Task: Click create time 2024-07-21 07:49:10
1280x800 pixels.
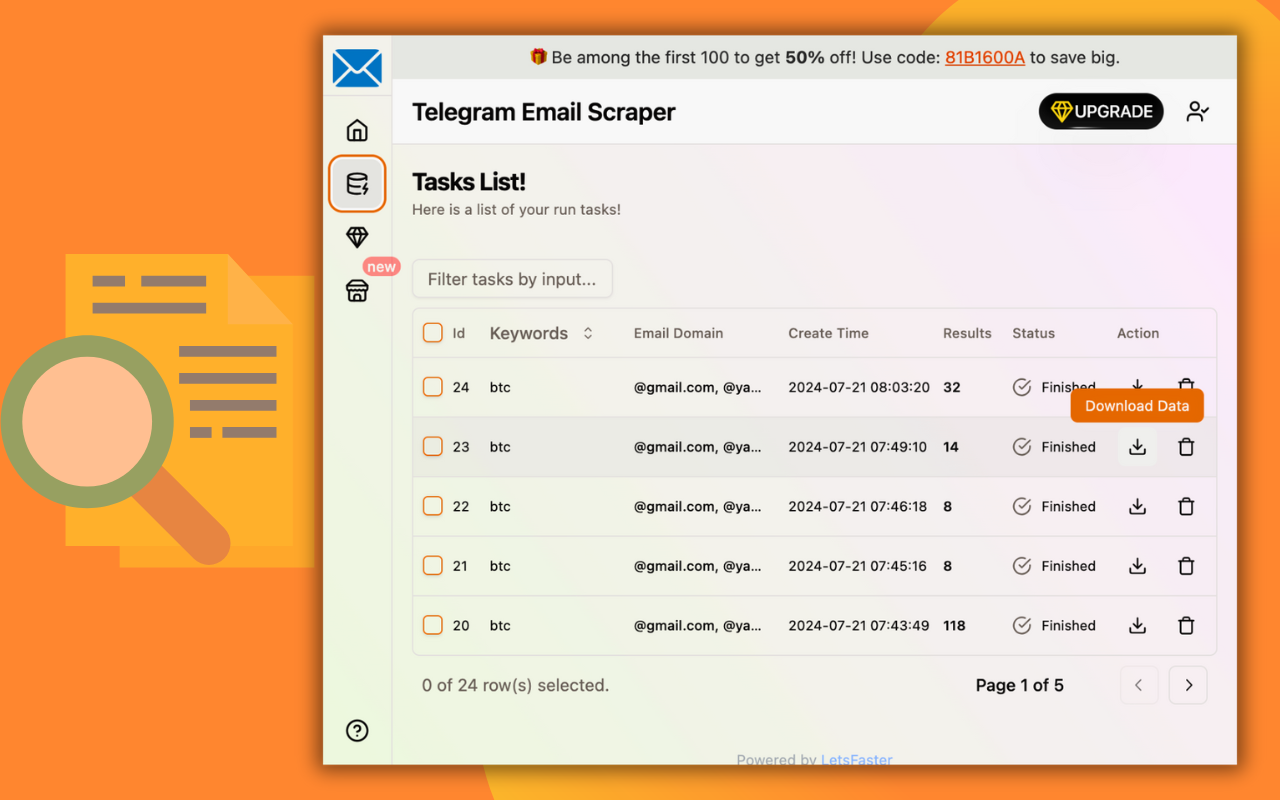Action: click(857, 447)
